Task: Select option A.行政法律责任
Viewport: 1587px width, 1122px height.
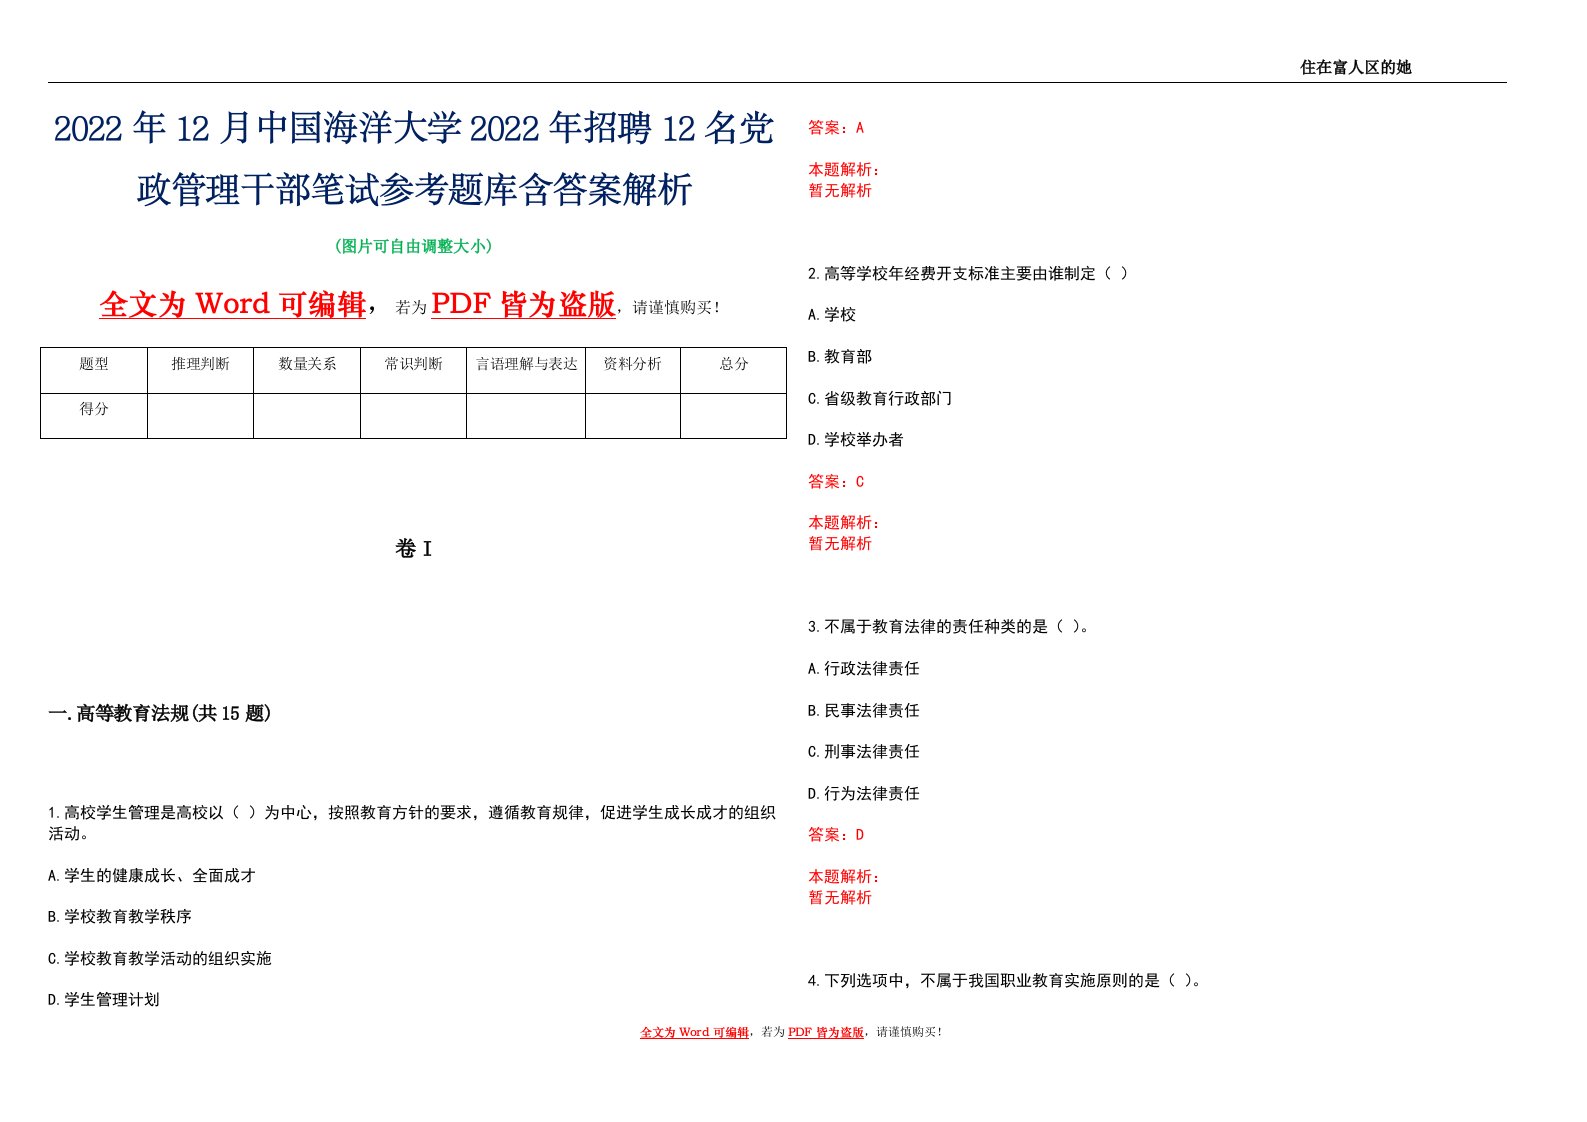Action: point(864,668)
